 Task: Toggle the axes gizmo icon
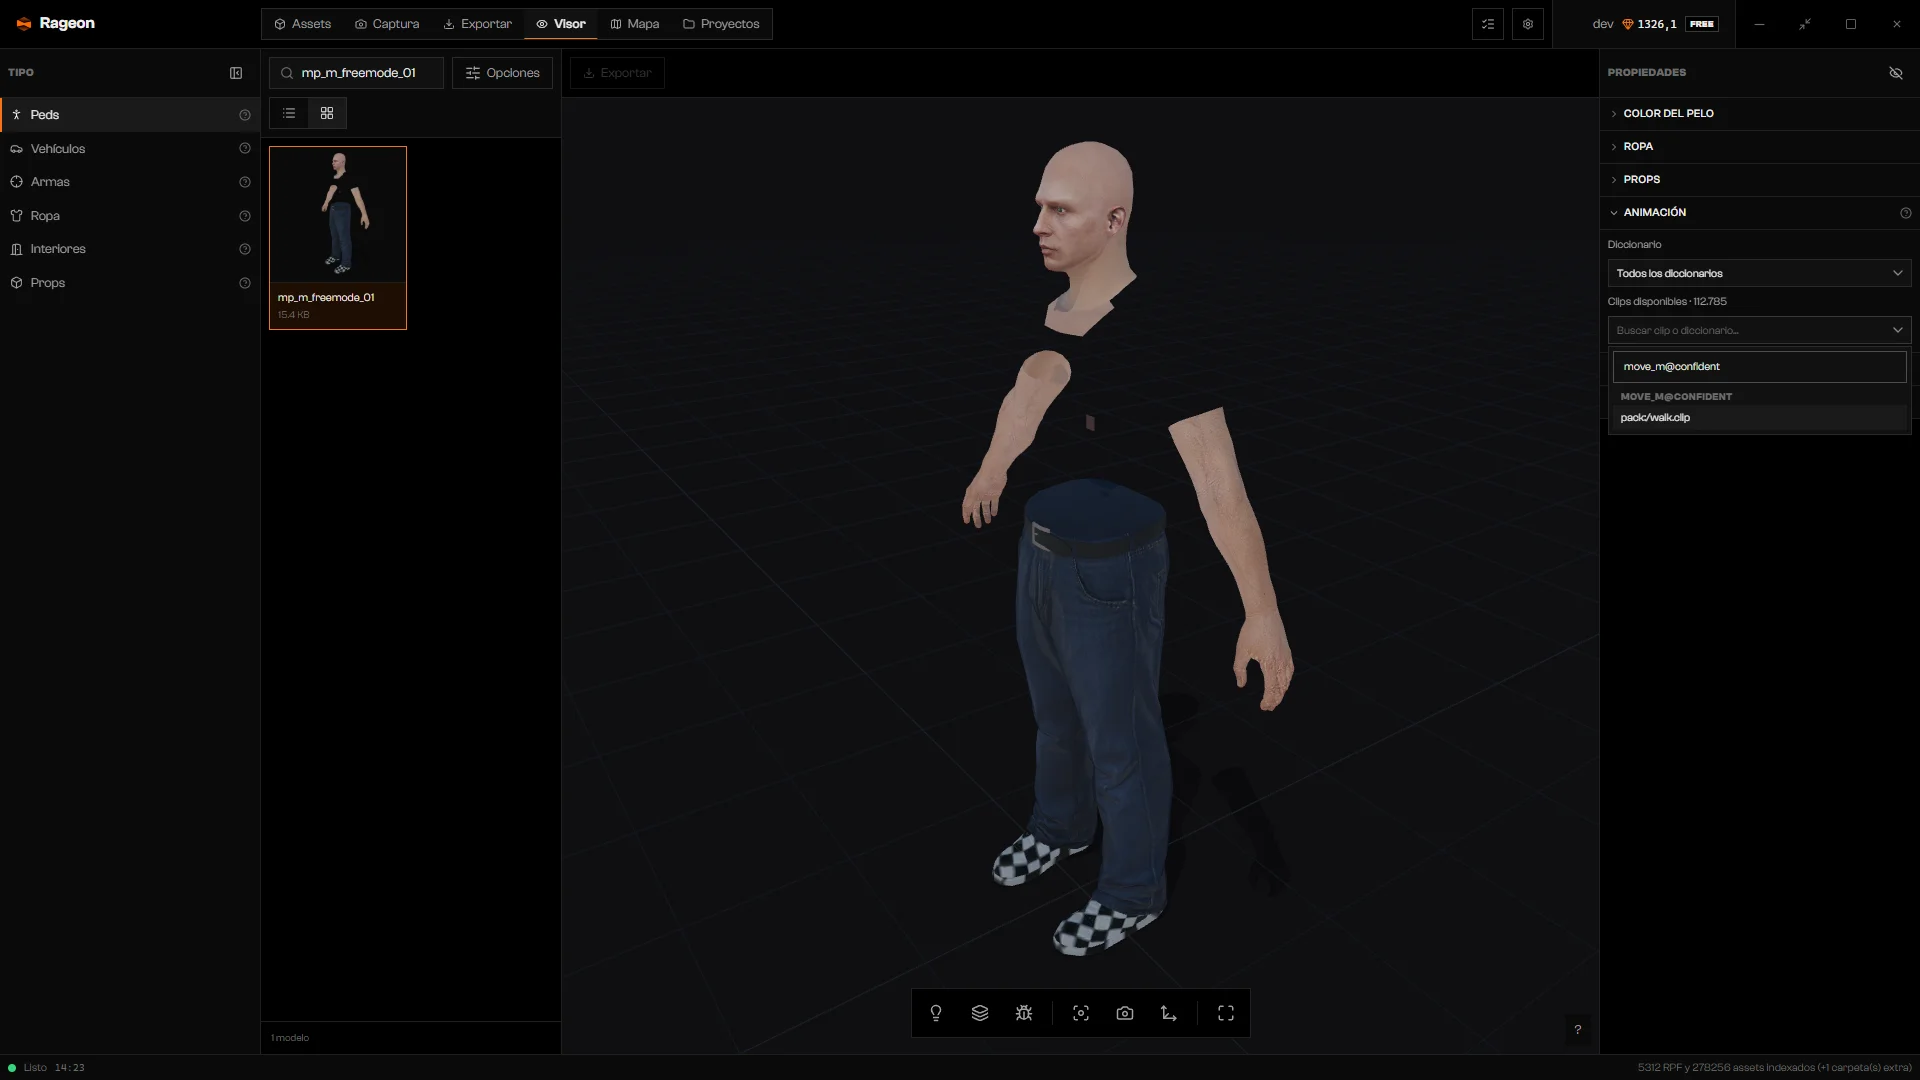[x=1169, y=1013]
